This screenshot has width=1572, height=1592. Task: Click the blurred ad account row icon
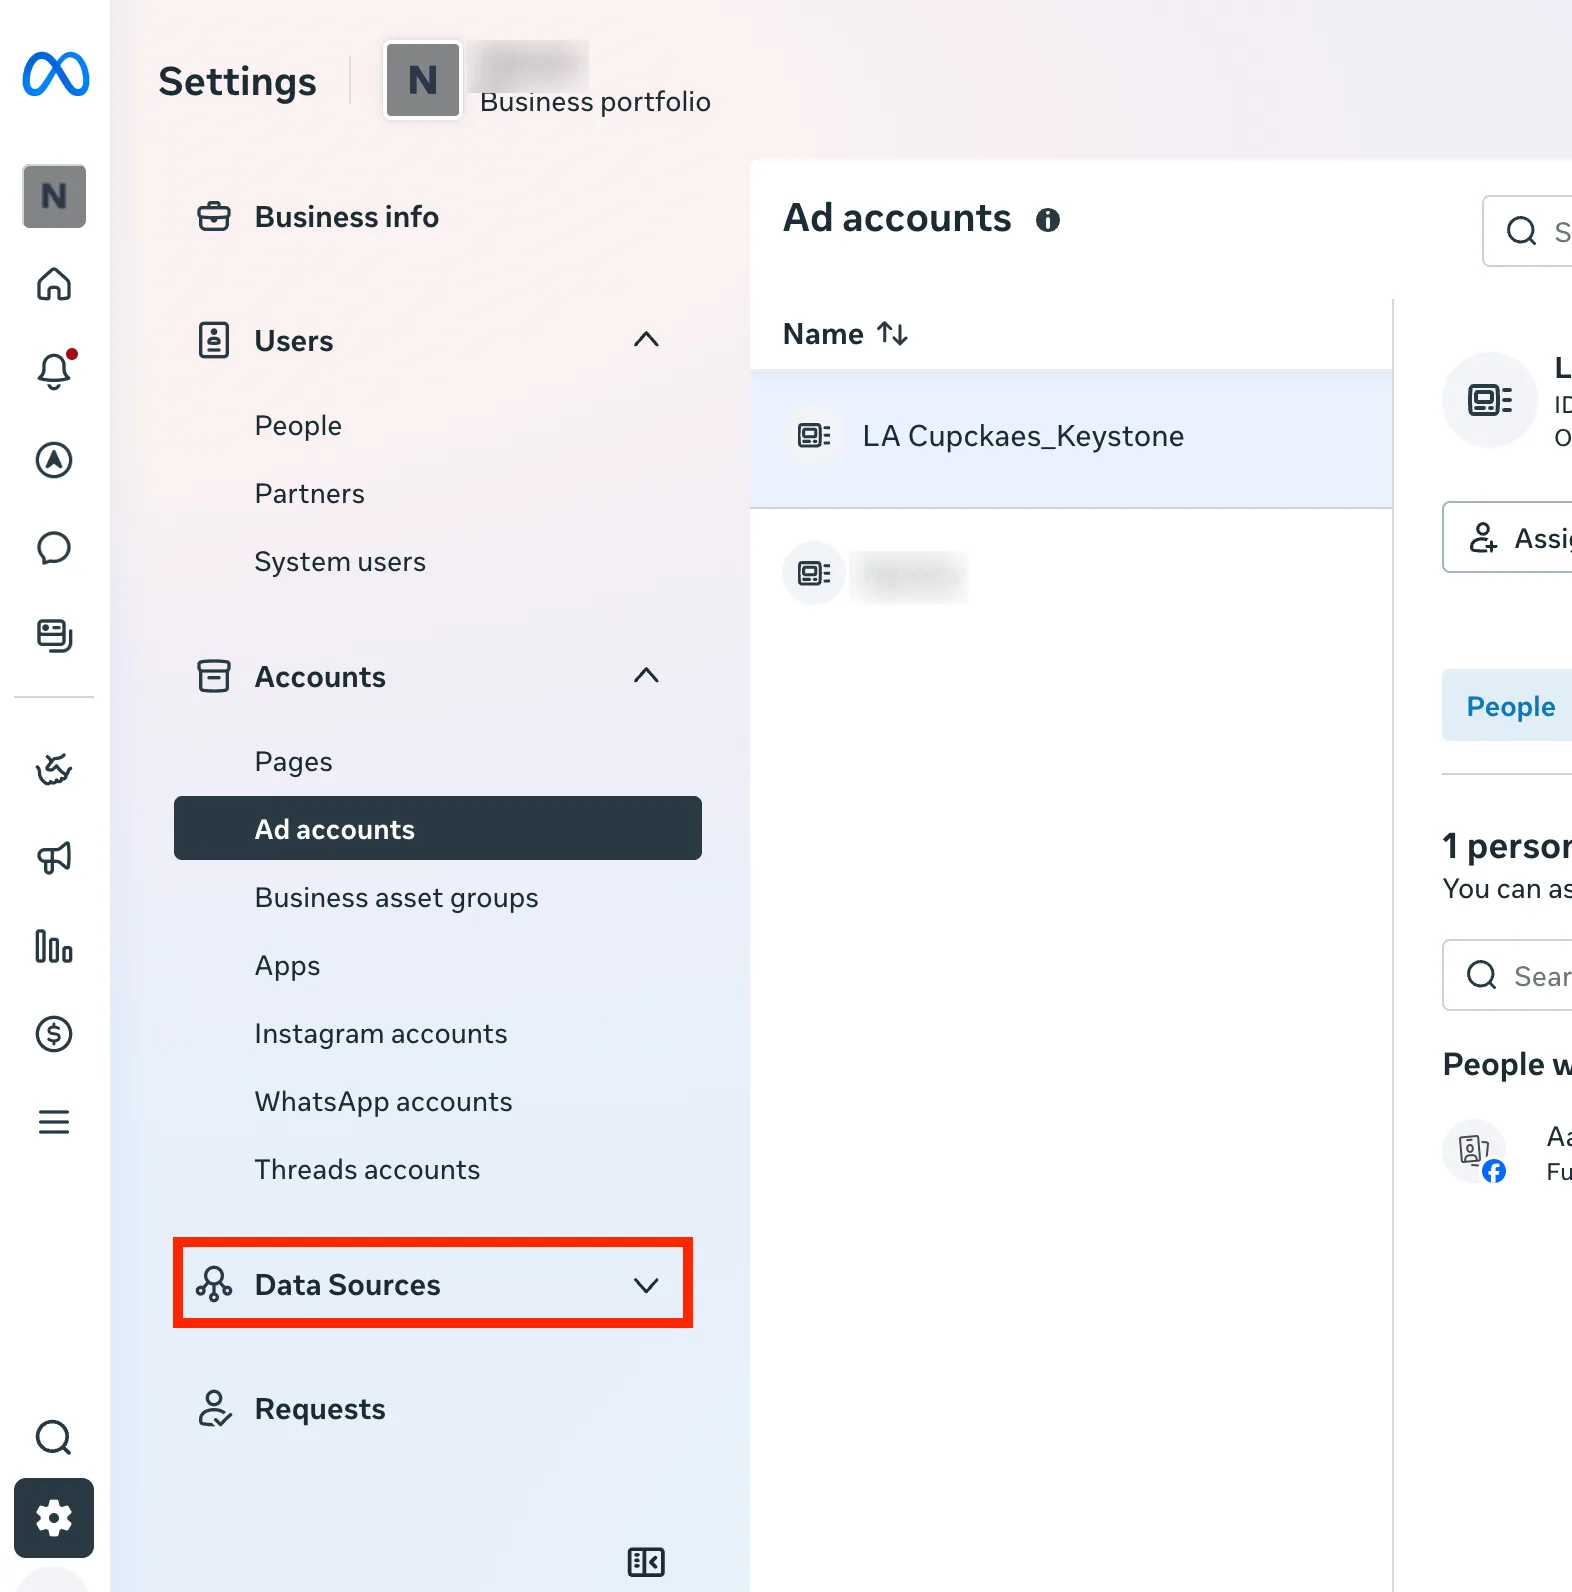point(814,573)
